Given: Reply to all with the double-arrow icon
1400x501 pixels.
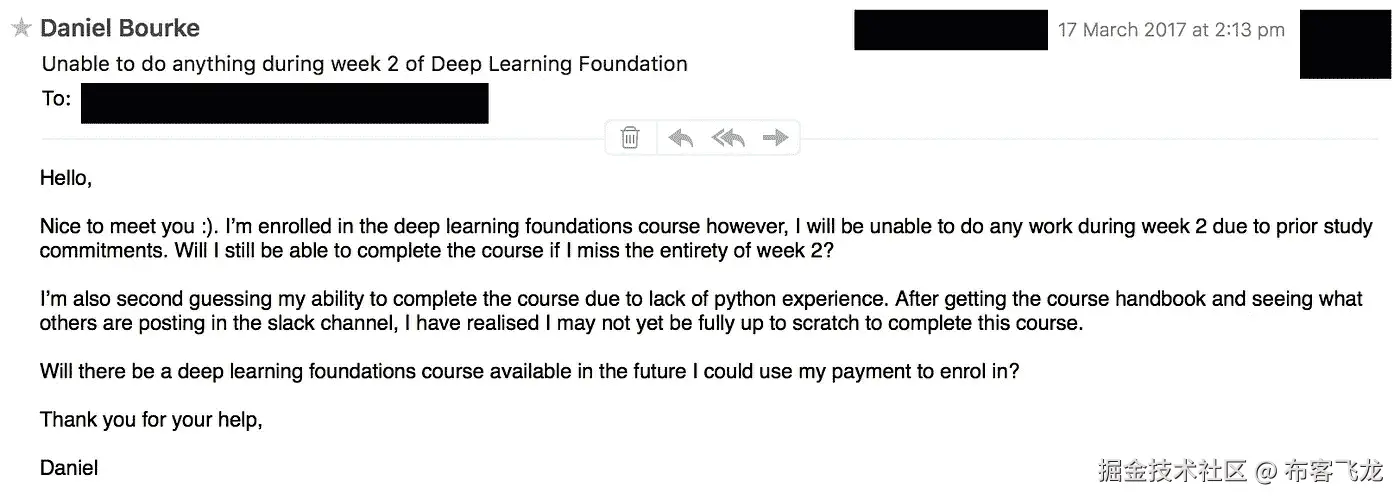Looking at the screenshot, I should point(728,138).
